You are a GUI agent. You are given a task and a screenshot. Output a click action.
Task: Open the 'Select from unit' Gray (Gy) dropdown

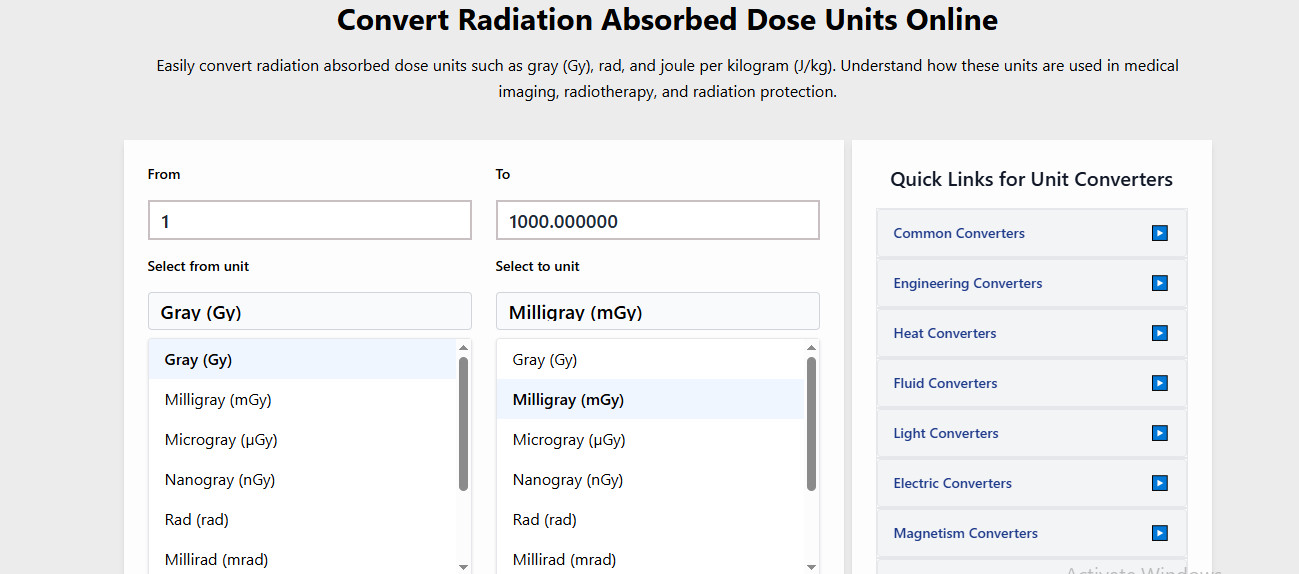(x=309, y=312)
